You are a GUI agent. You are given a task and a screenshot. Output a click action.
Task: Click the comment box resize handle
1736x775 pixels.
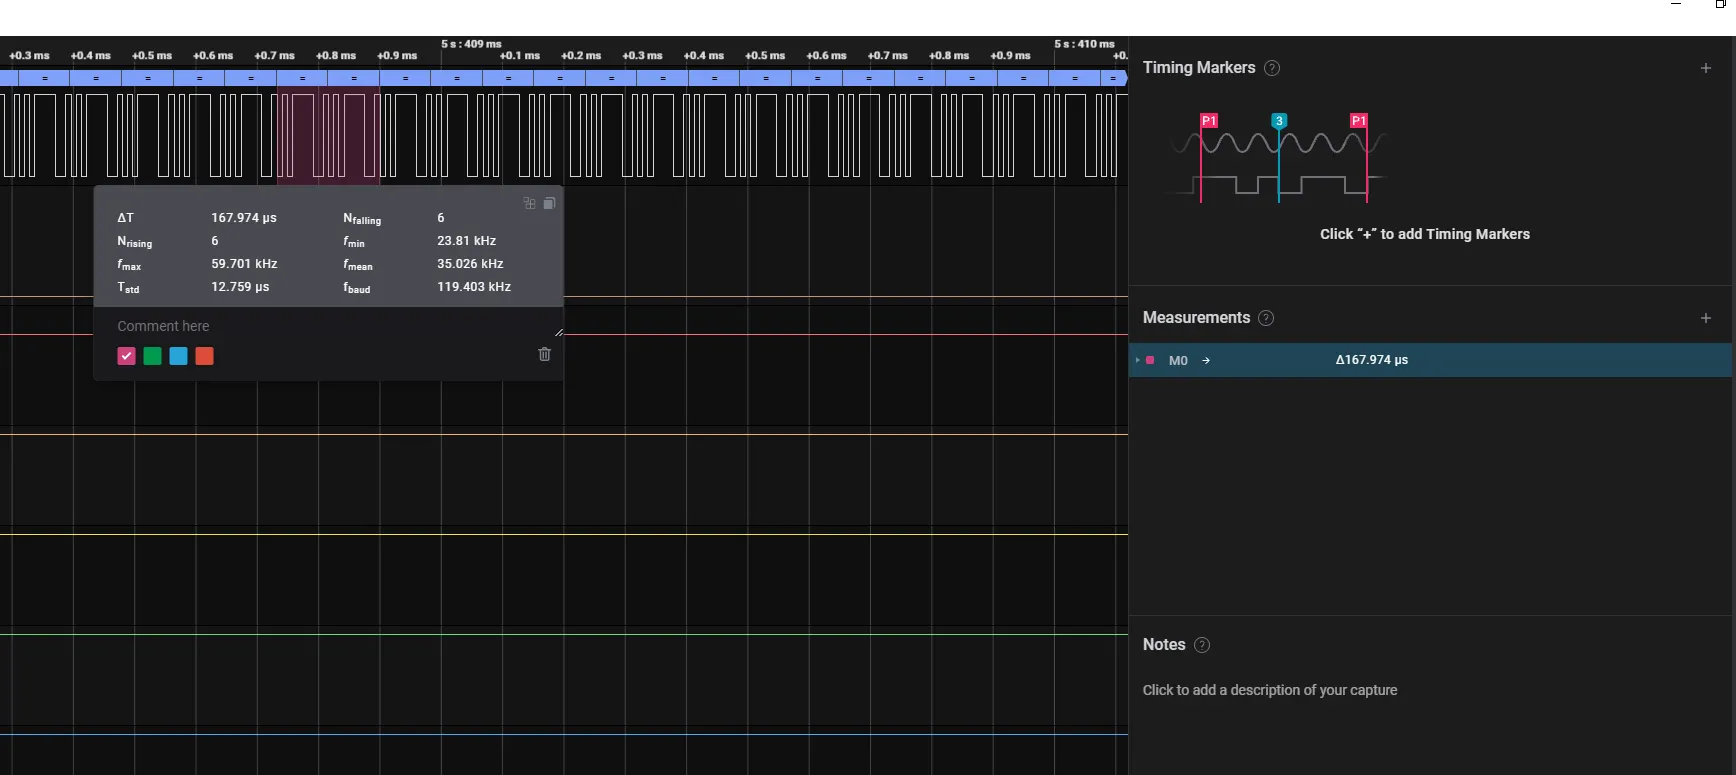[558, 332]
